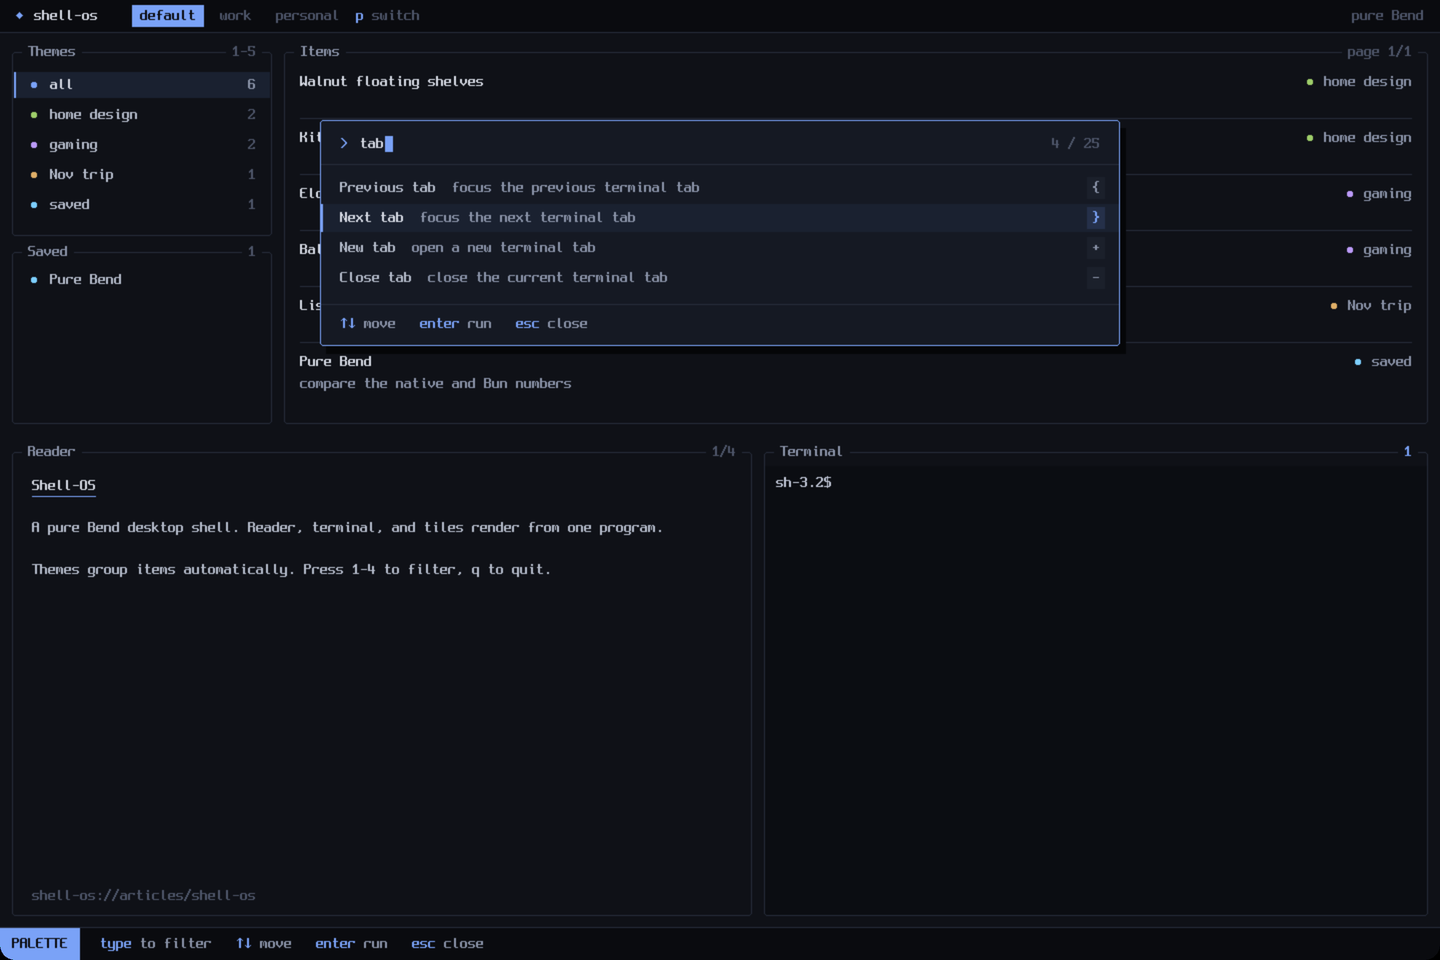Screen dimensions: 1440x960
Task: Run the Next tab command
Action: [720, 217]
